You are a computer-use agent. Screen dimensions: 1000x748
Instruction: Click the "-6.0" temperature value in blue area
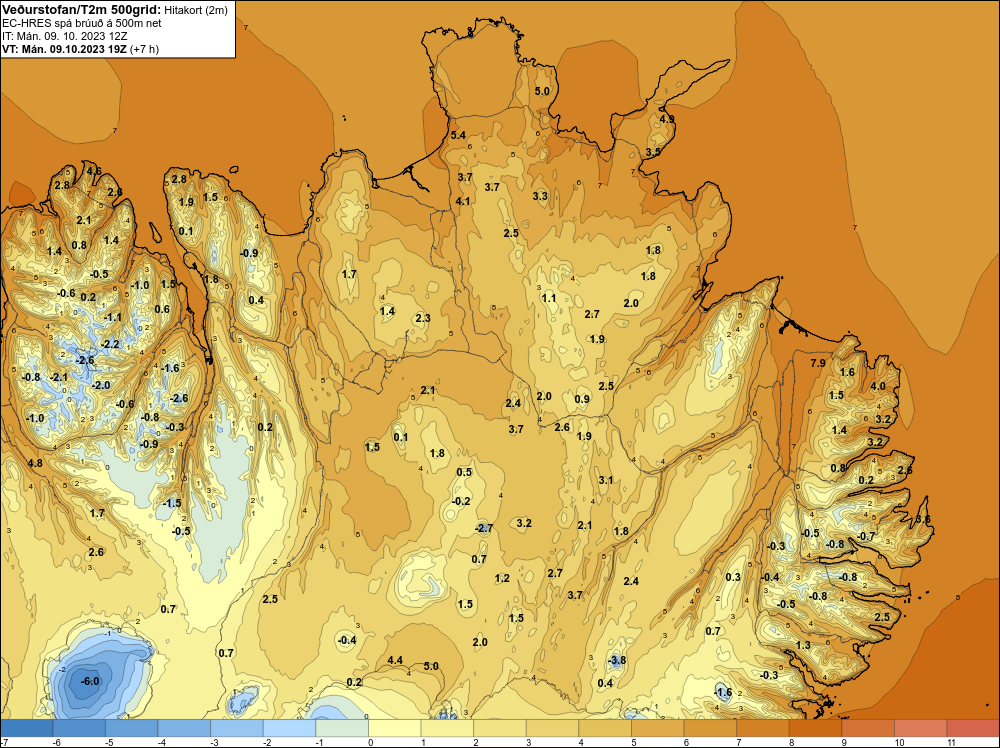click(90, 681)
